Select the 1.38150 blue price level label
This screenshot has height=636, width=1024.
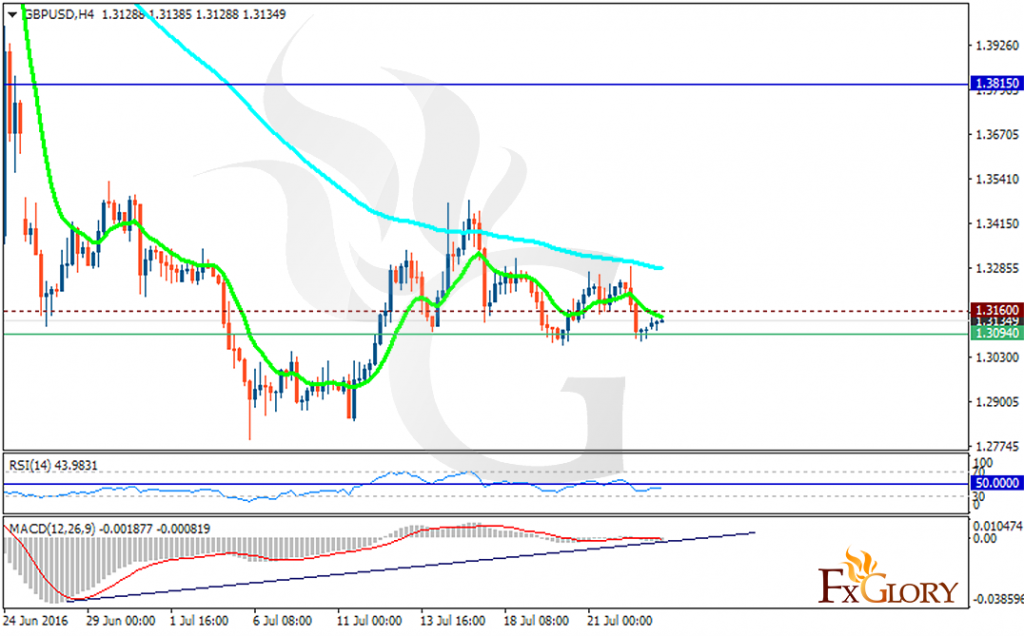click(997, 84)
